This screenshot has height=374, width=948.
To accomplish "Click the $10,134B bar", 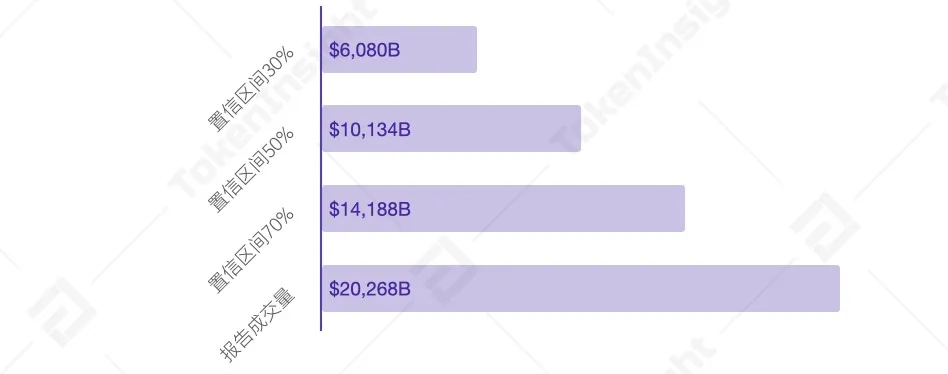I will tap(452, 129).
